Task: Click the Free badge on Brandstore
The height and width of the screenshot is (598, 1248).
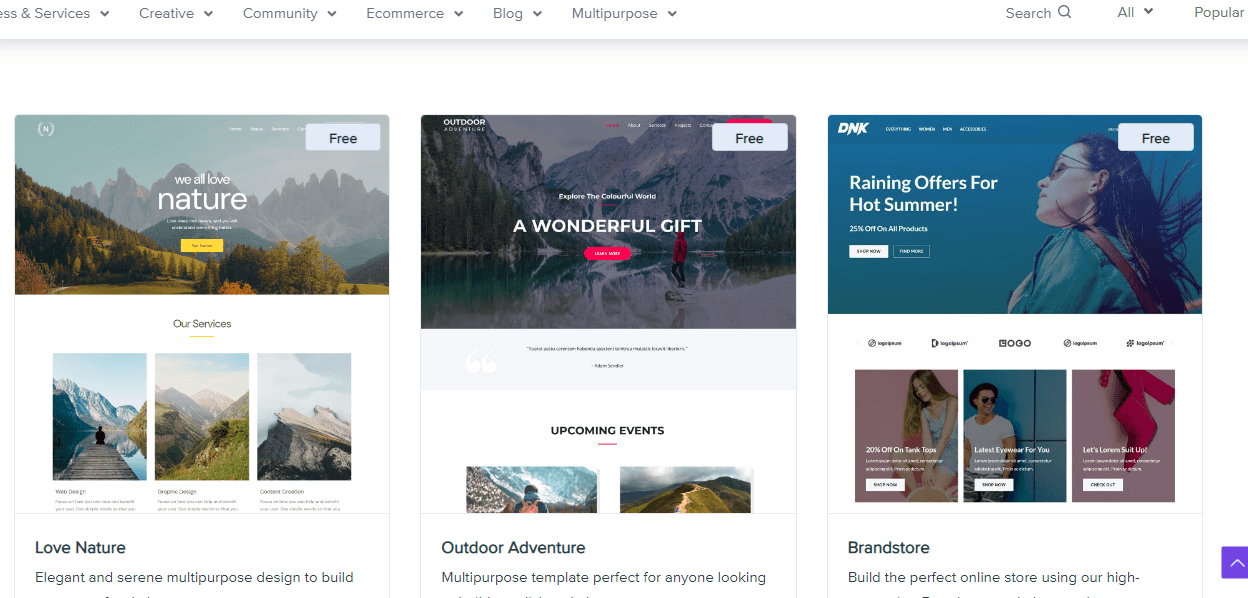Action: (x=1155, y=138)
